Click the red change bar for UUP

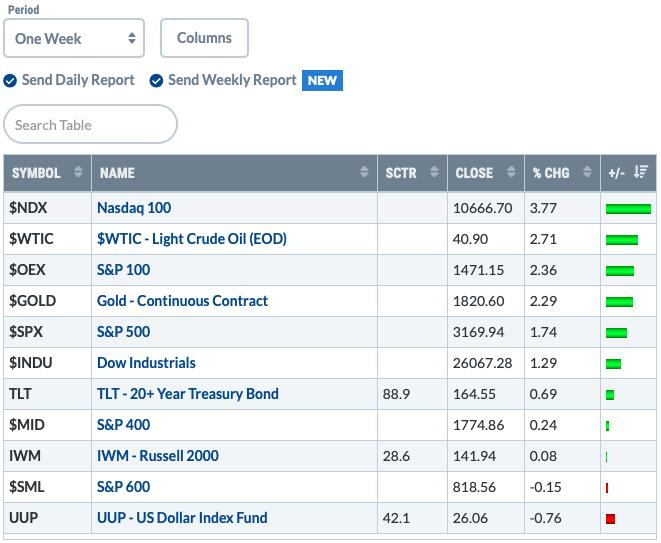(x=610, y=519)
